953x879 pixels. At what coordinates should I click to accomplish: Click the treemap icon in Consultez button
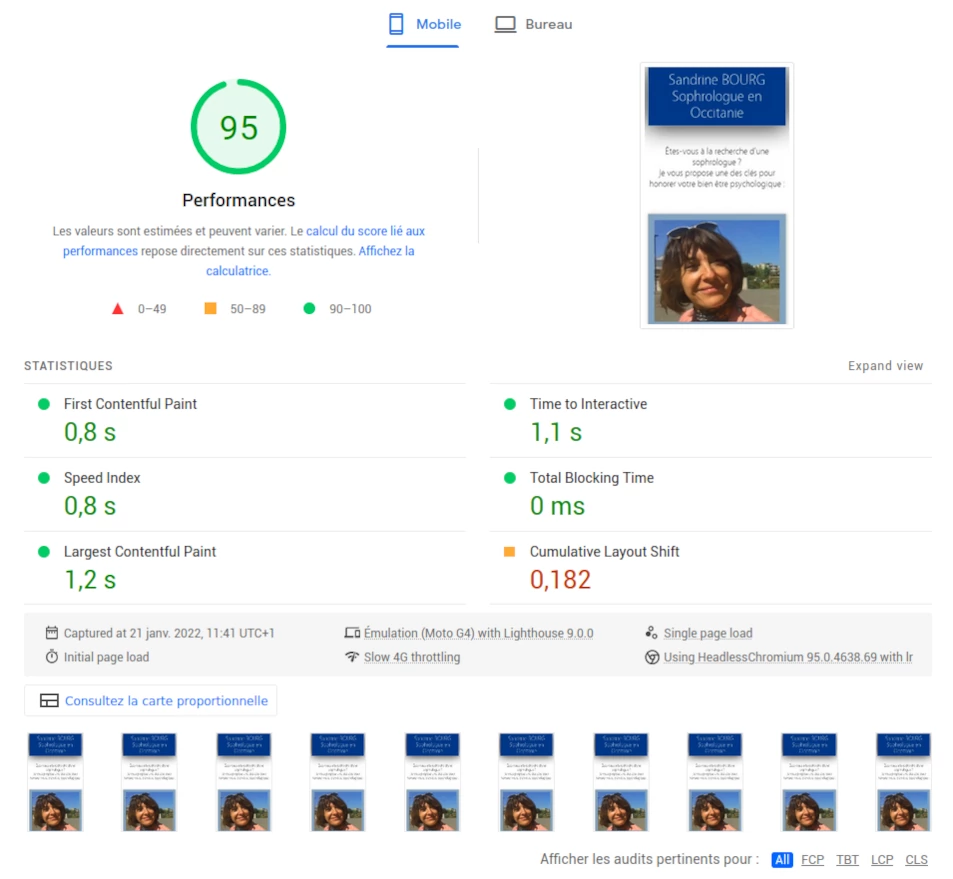pos(49,701)
